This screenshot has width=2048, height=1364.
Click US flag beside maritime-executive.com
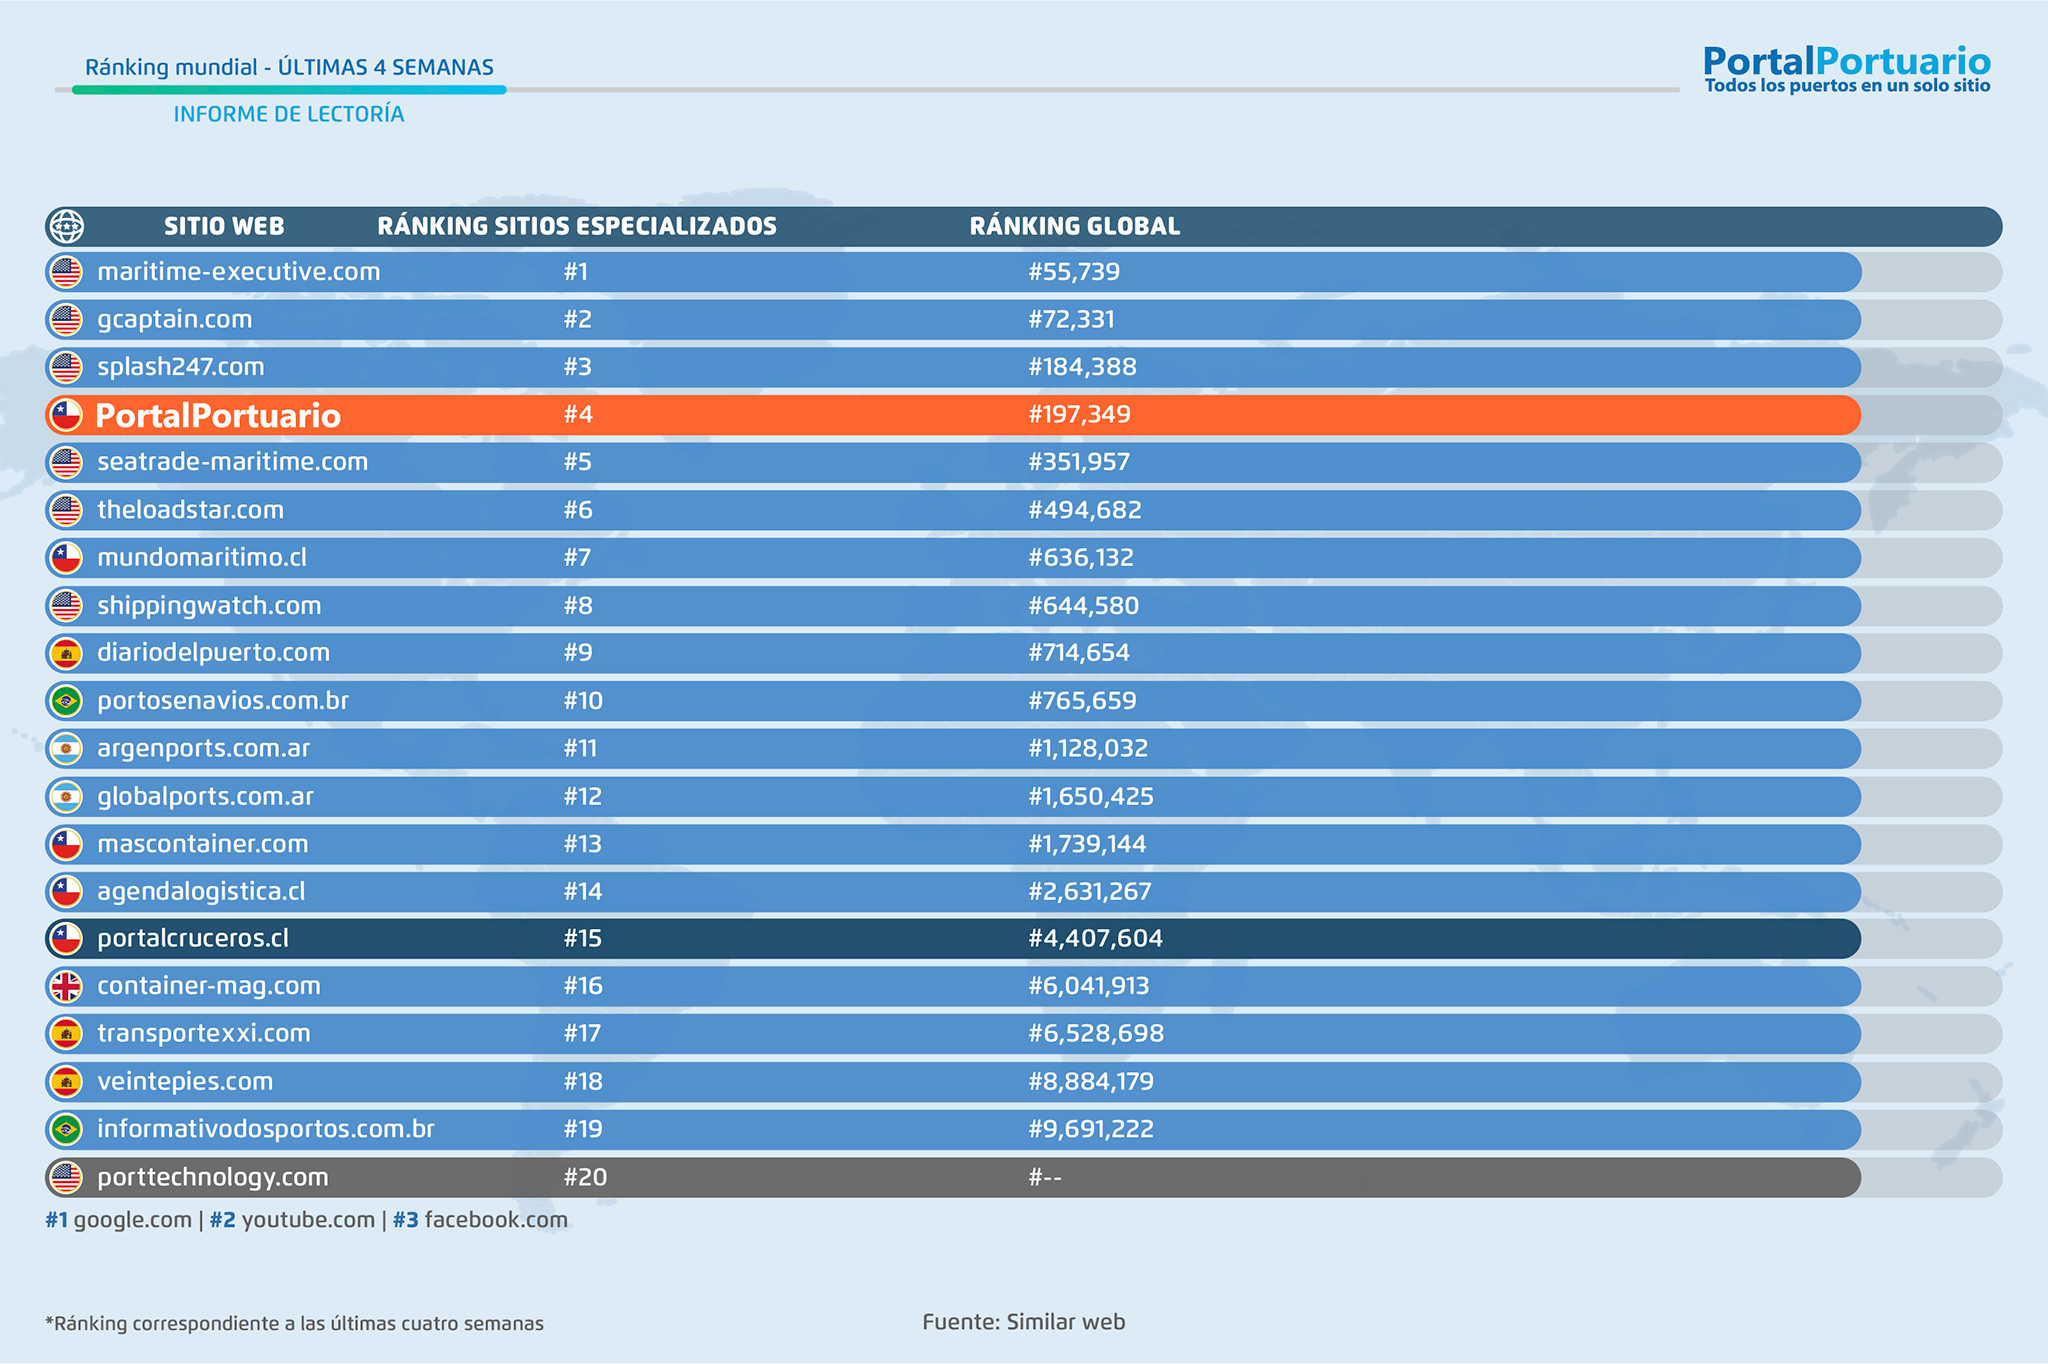[x=66, y=272]
